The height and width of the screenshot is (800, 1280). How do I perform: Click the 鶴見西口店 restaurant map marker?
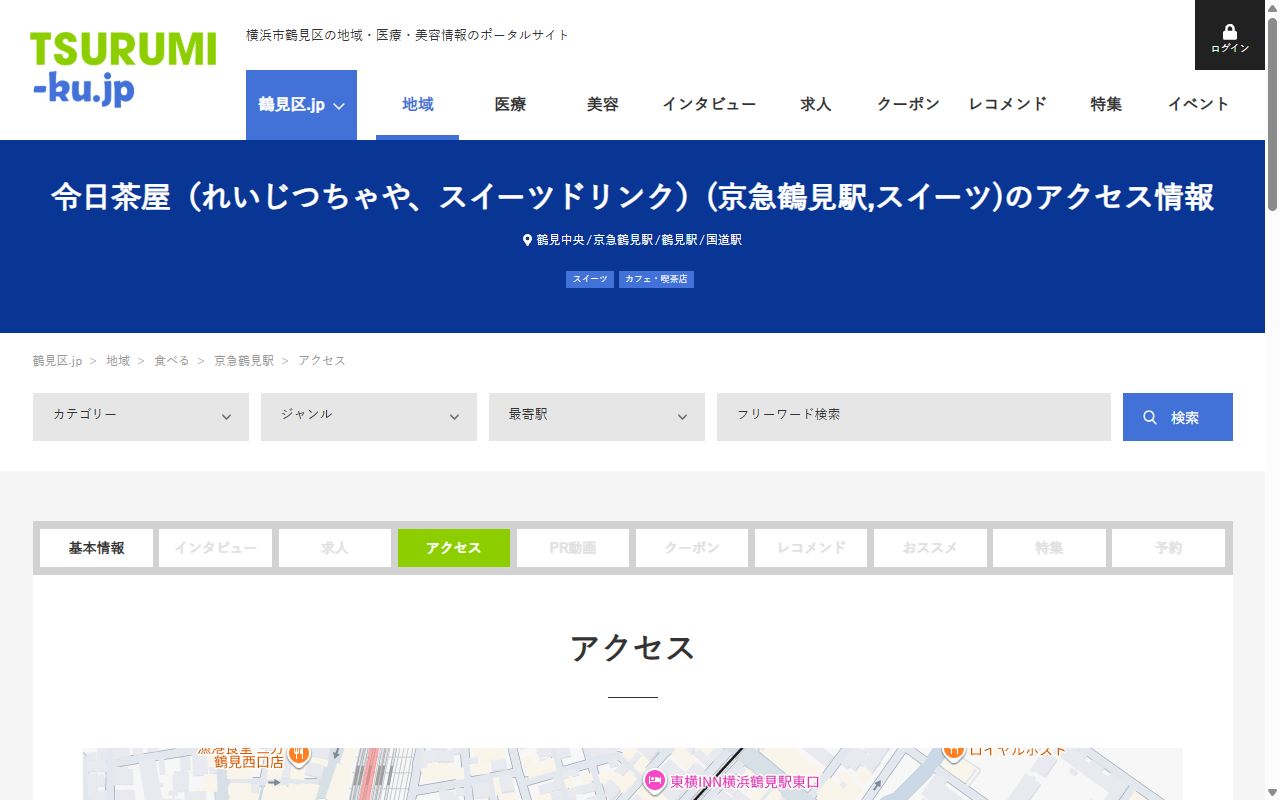pos(299,753)
